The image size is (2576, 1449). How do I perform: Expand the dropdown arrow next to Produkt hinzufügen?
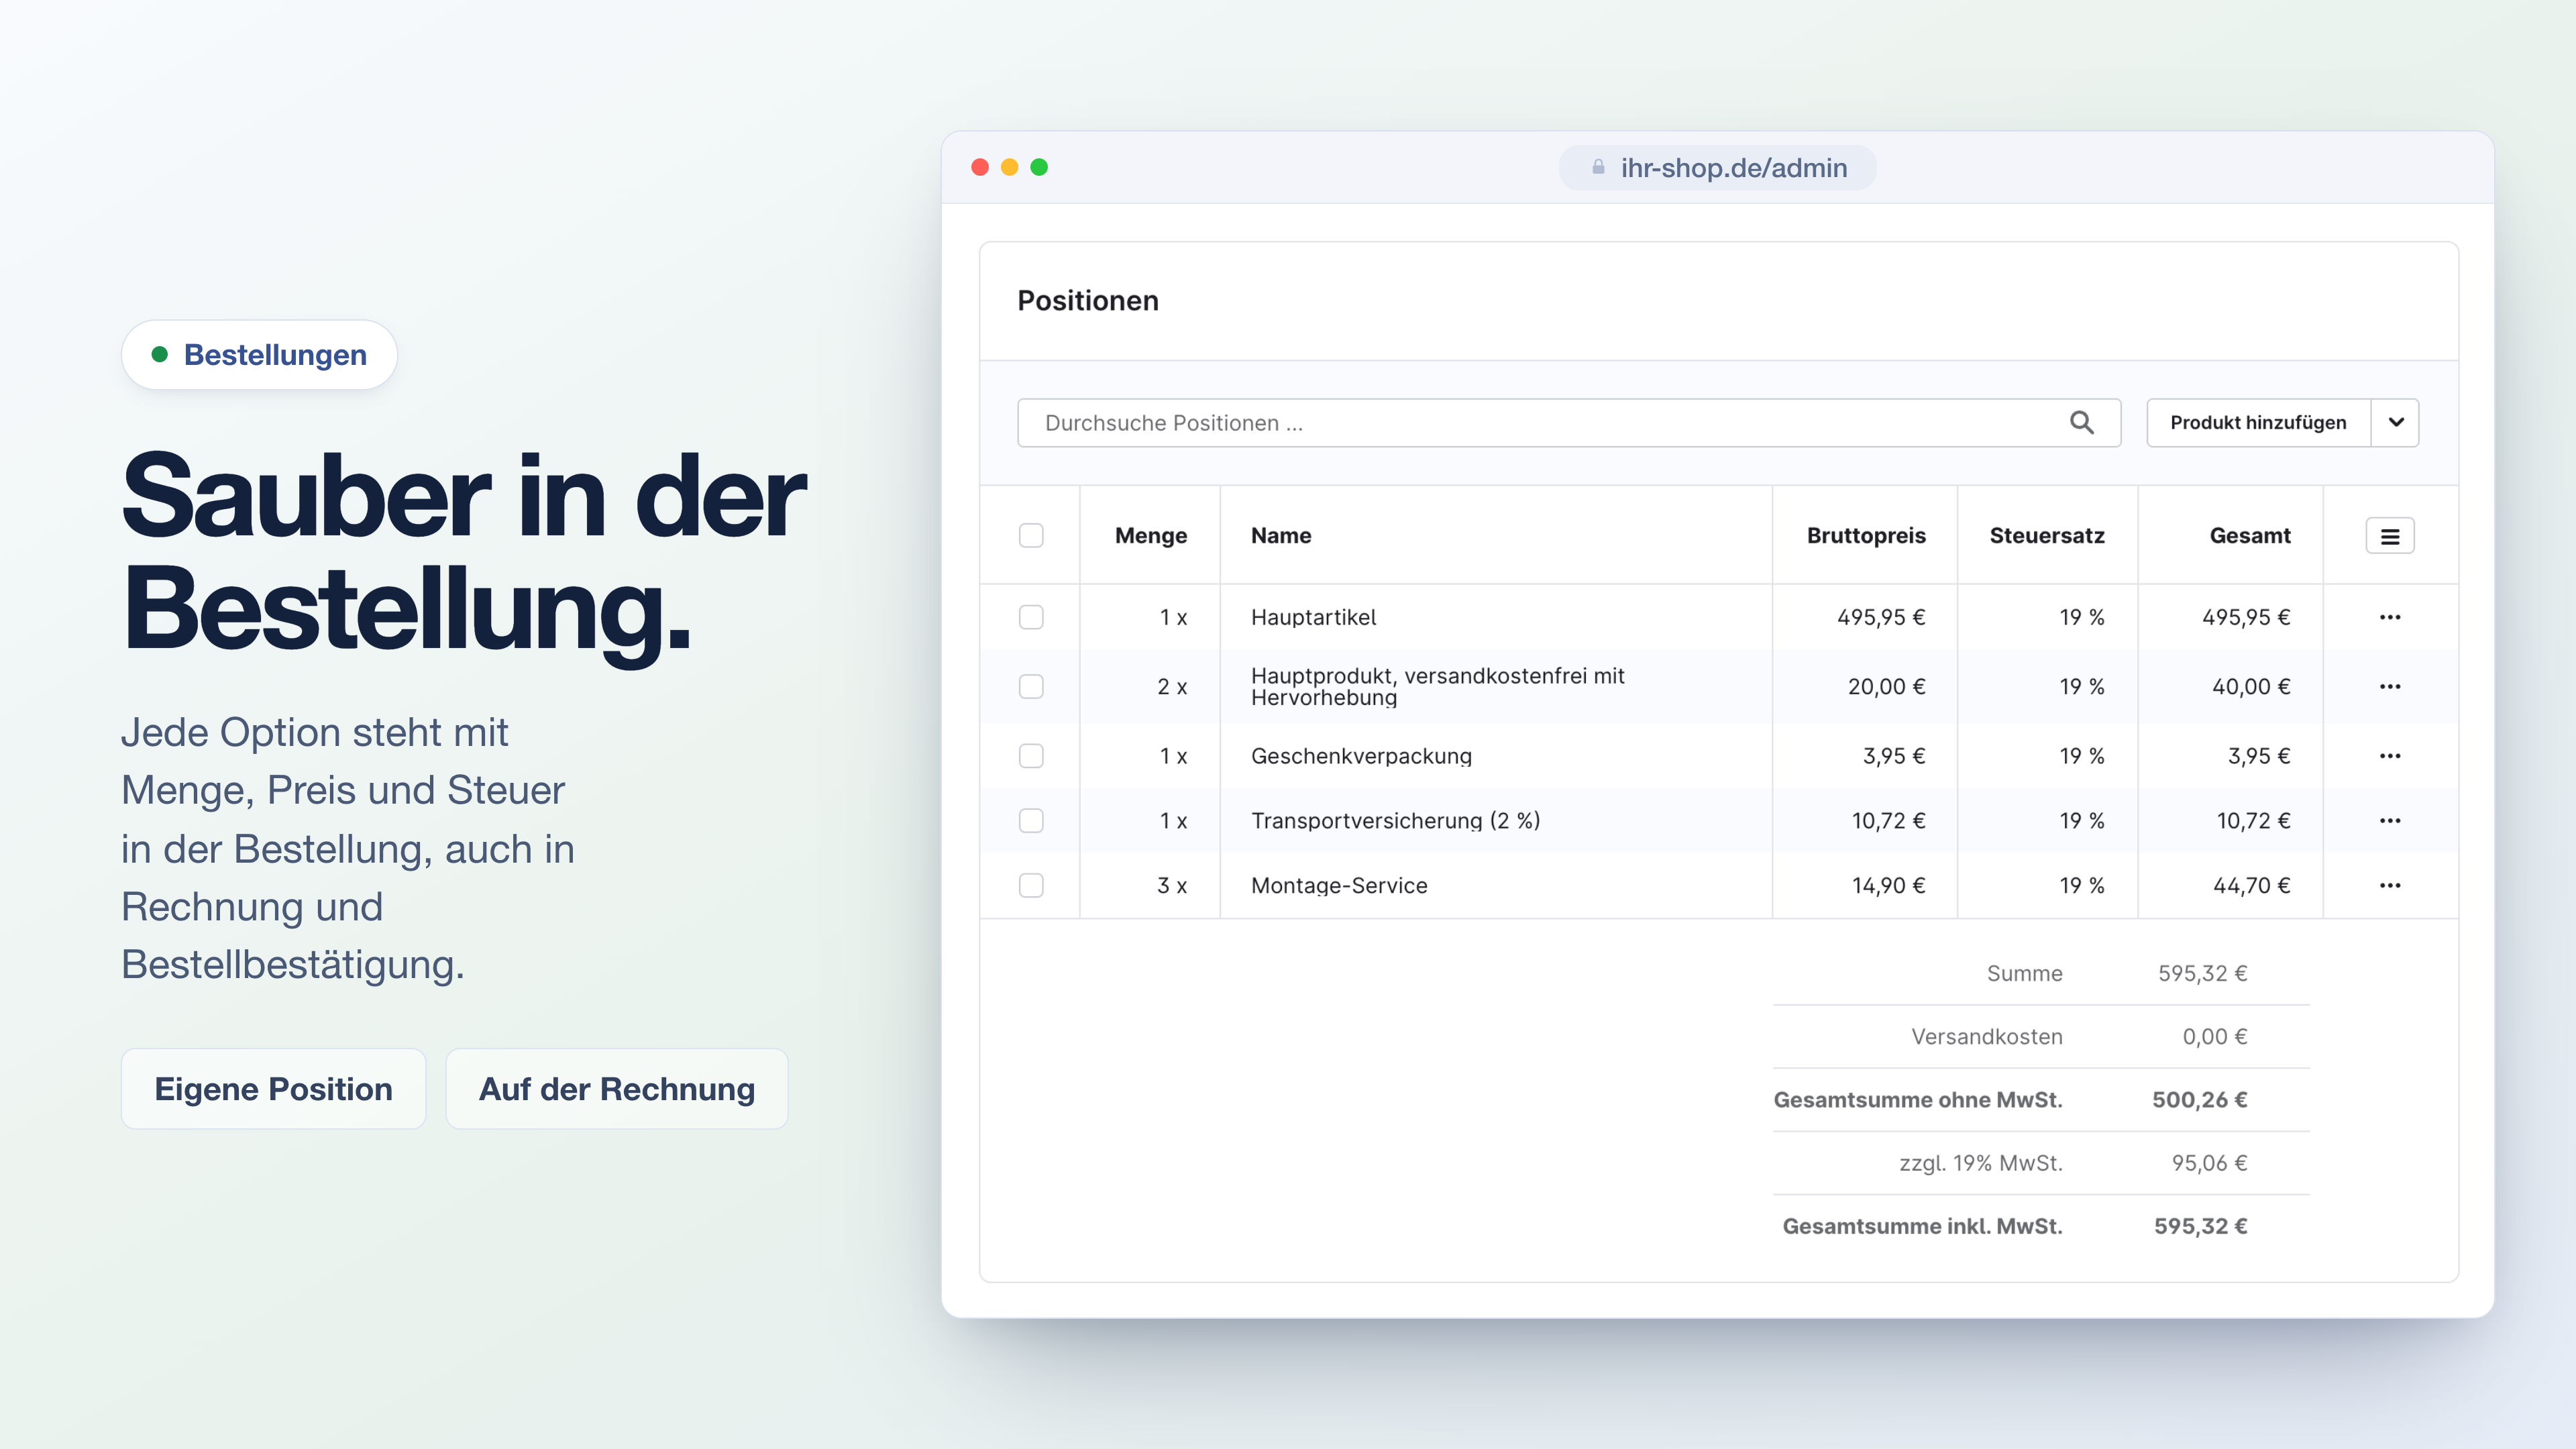coord(2395,423)
